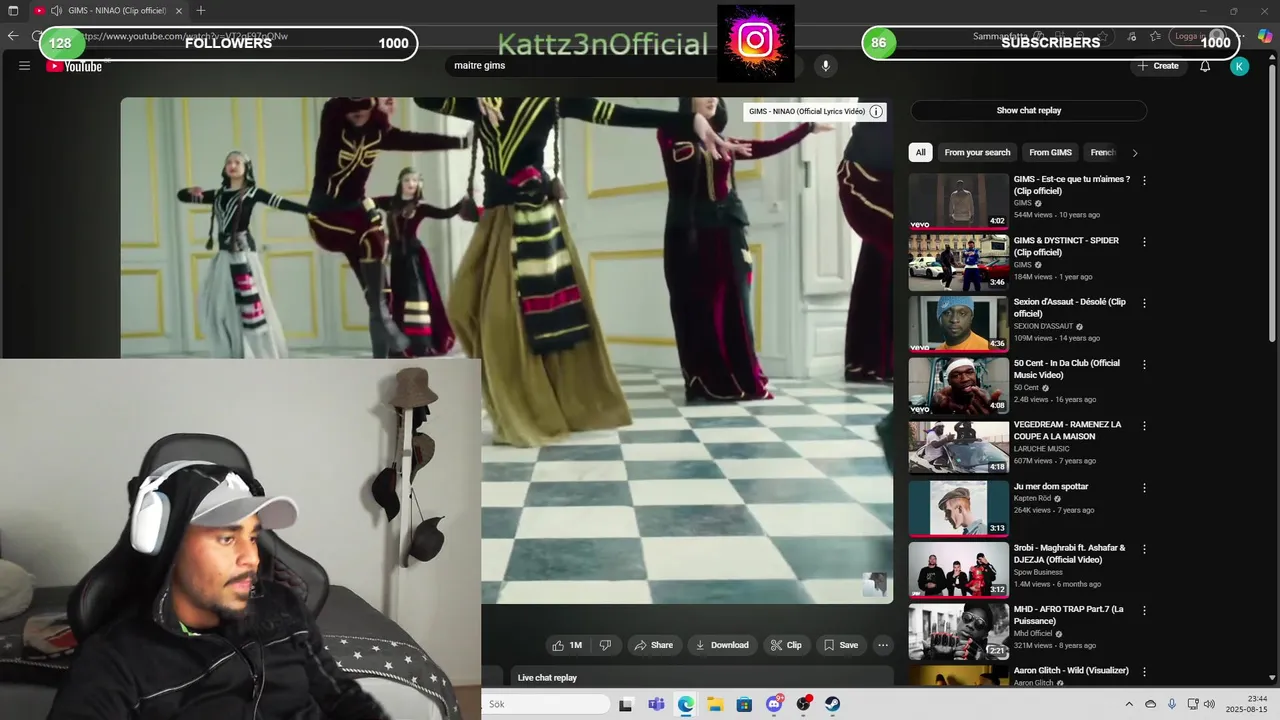The height and width of the screenshot is (720, 1280).
Task: Select the From GIMS chip
Action: click(x=1050, y=152)
